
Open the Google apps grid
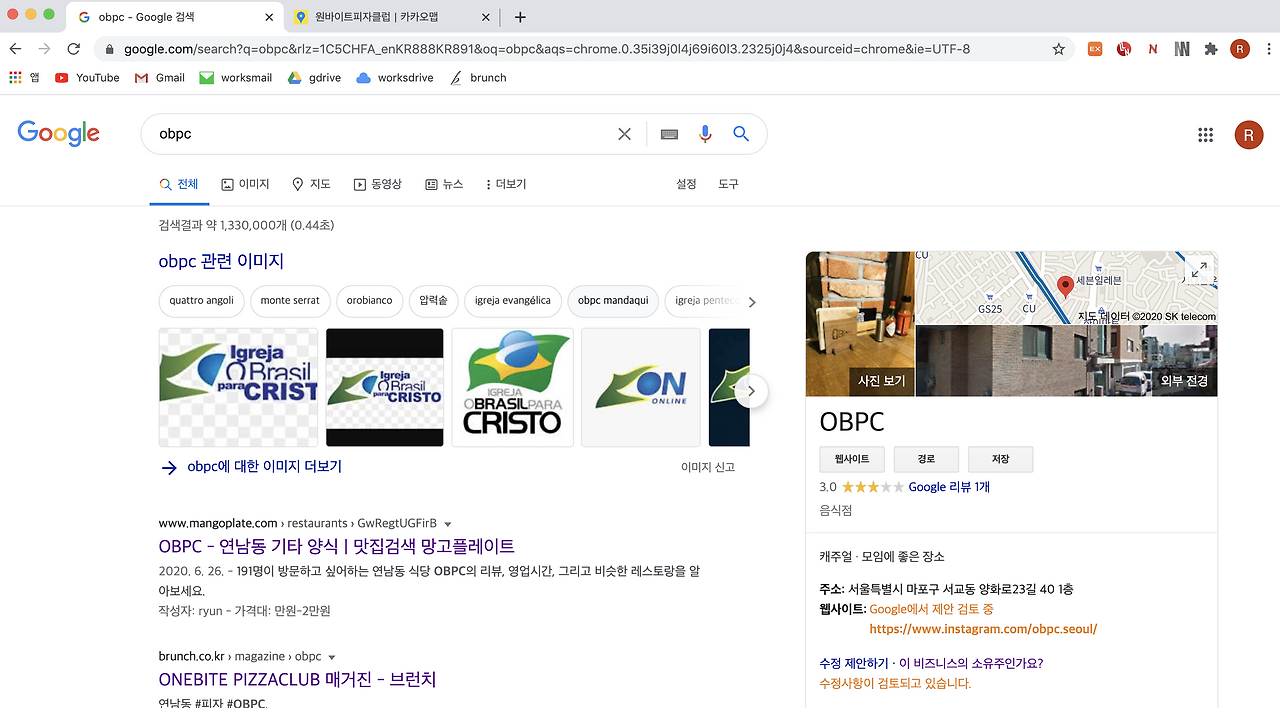[x=1205, y=133]
